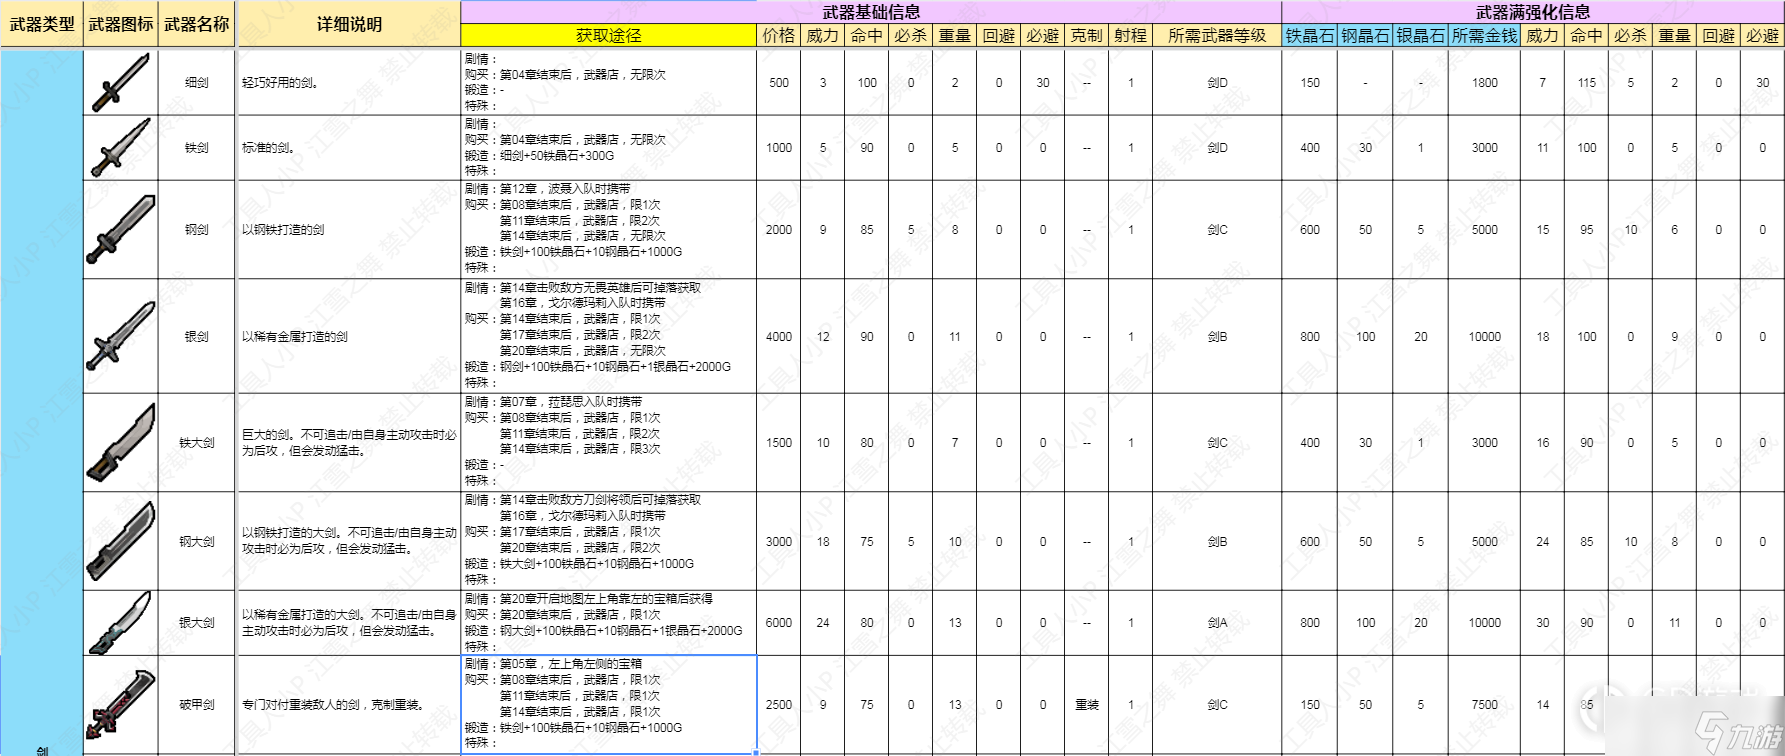Viewport: 1785px width, 756px height.
Task: Click the 重装 cell in 破甲剑 row
Action: click(1087, 704)
